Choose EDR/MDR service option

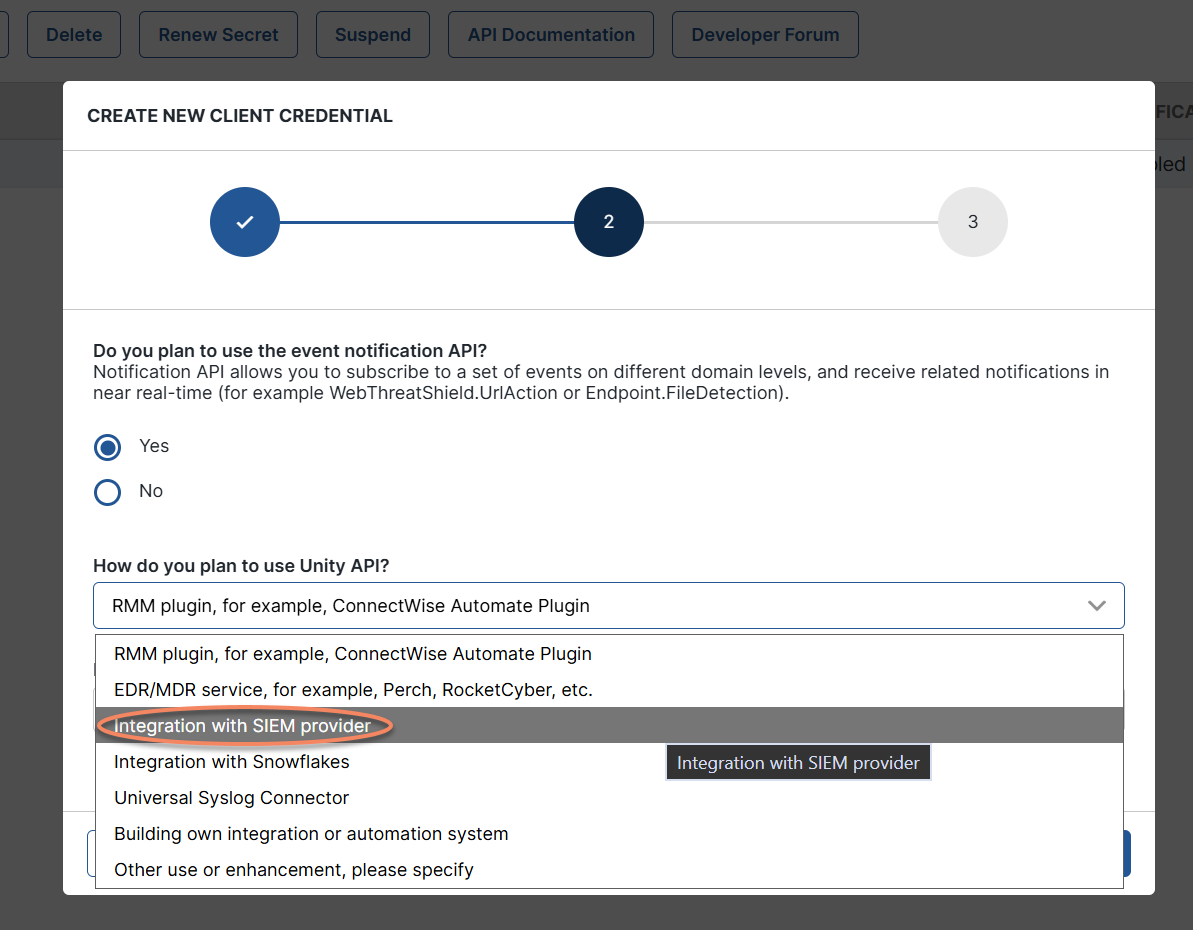(609, 690)
